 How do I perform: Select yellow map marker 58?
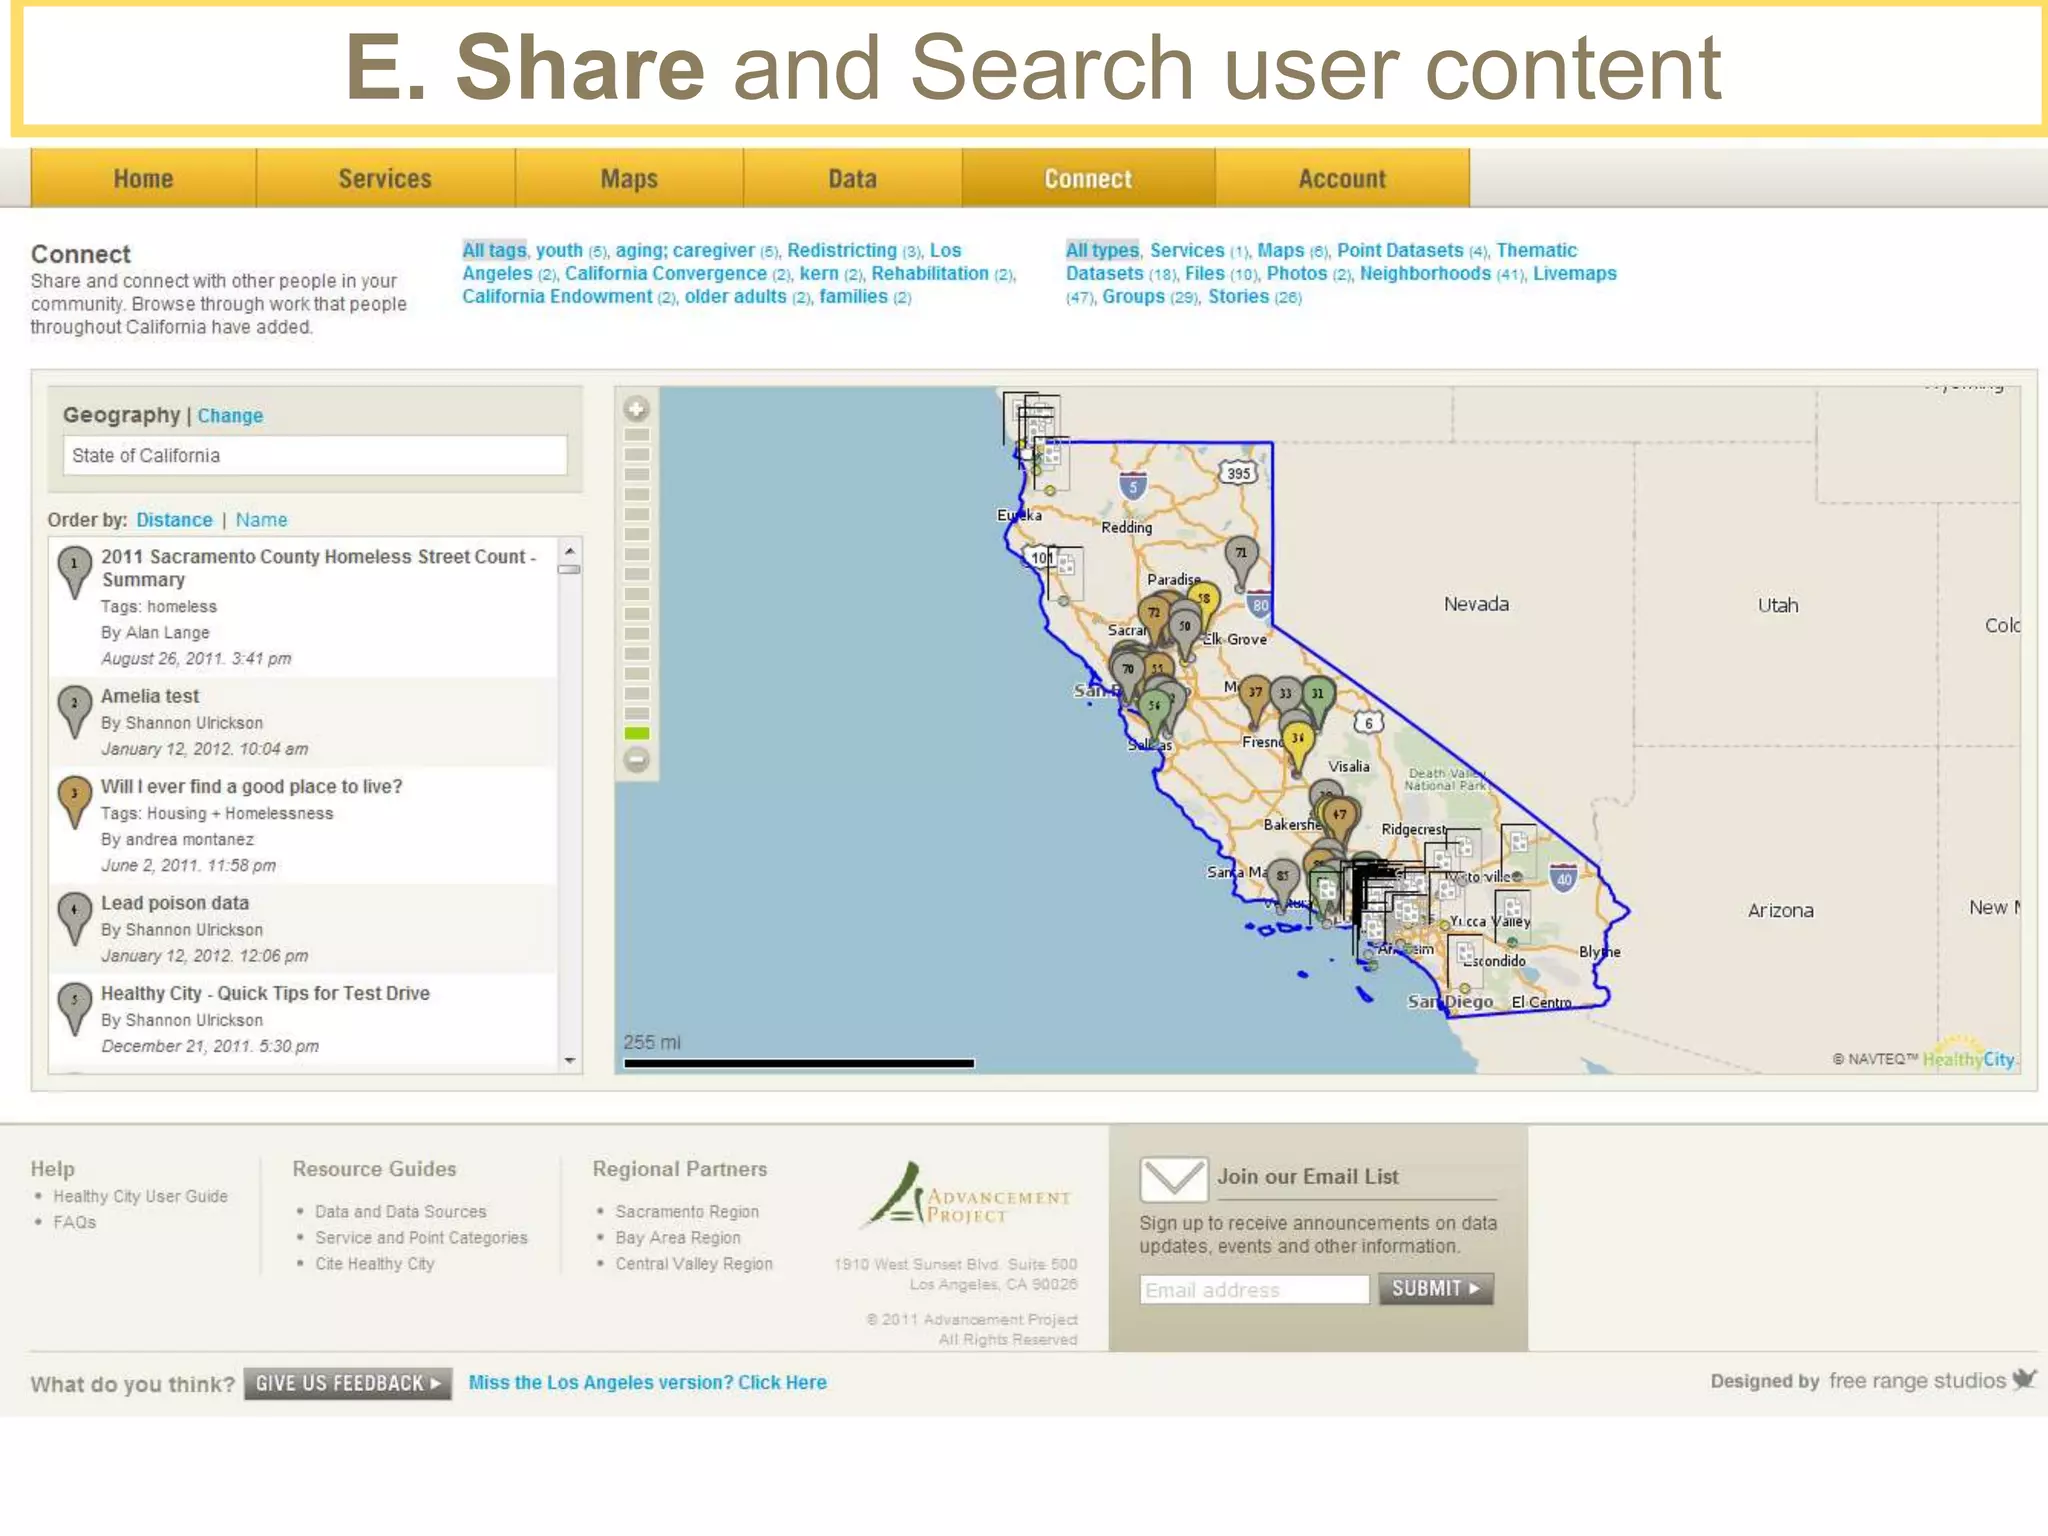tap(1204, 602)
